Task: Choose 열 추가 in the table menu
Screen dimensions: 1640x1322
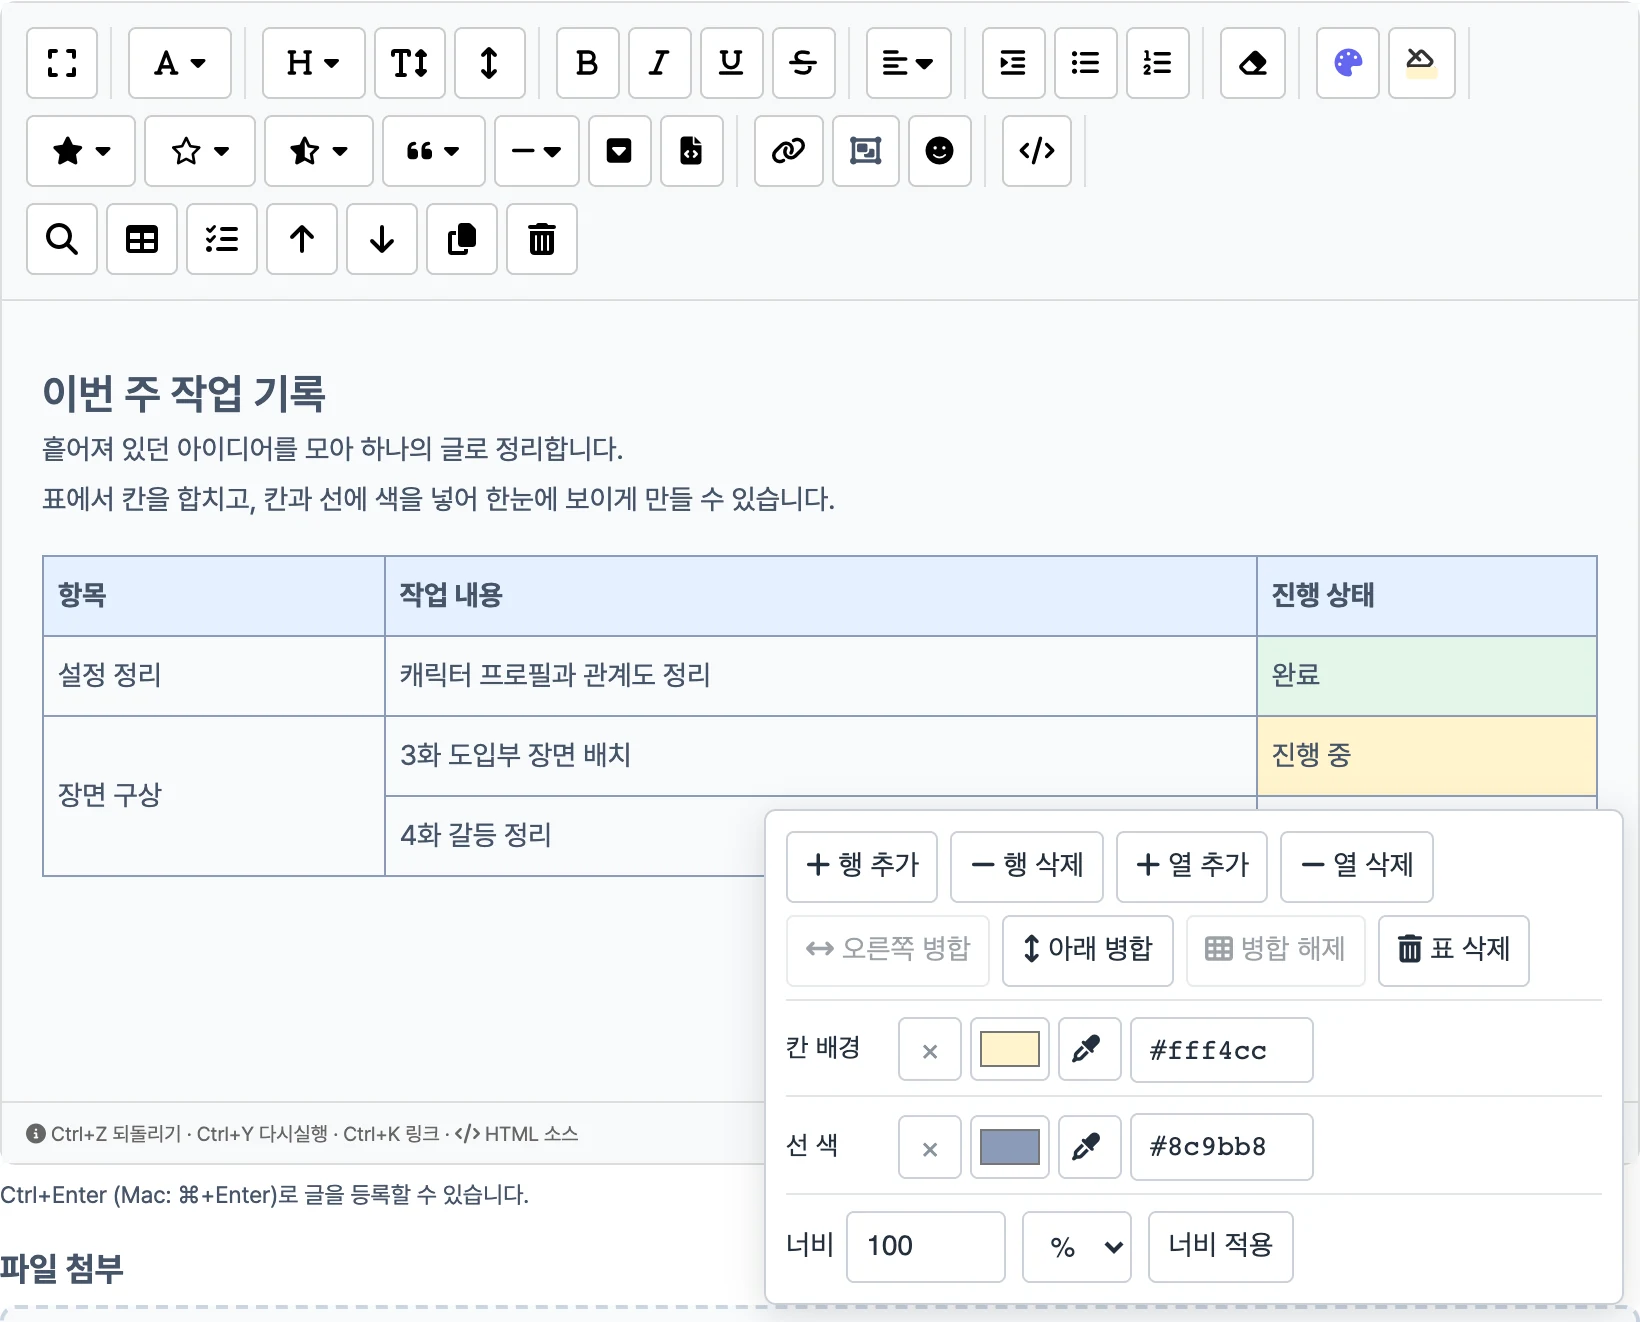Action: [1192, 867]
